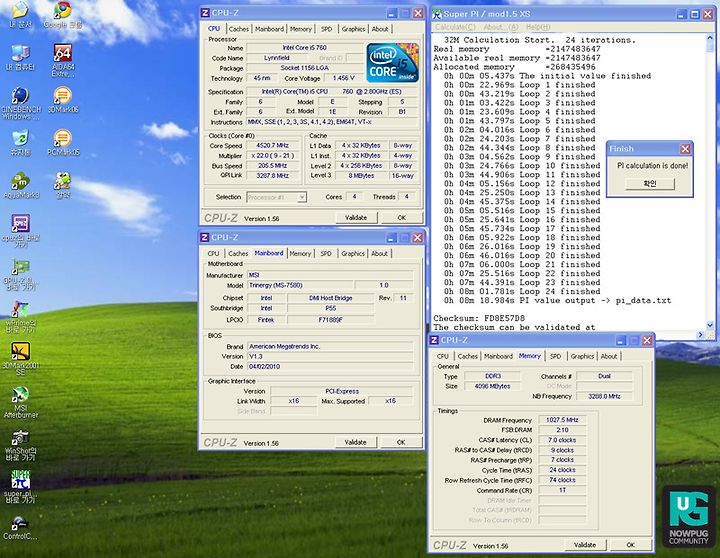Select the AquaMark3 desktop icon
The width and height of the screenshot is (720, 558).
(21, 186)
